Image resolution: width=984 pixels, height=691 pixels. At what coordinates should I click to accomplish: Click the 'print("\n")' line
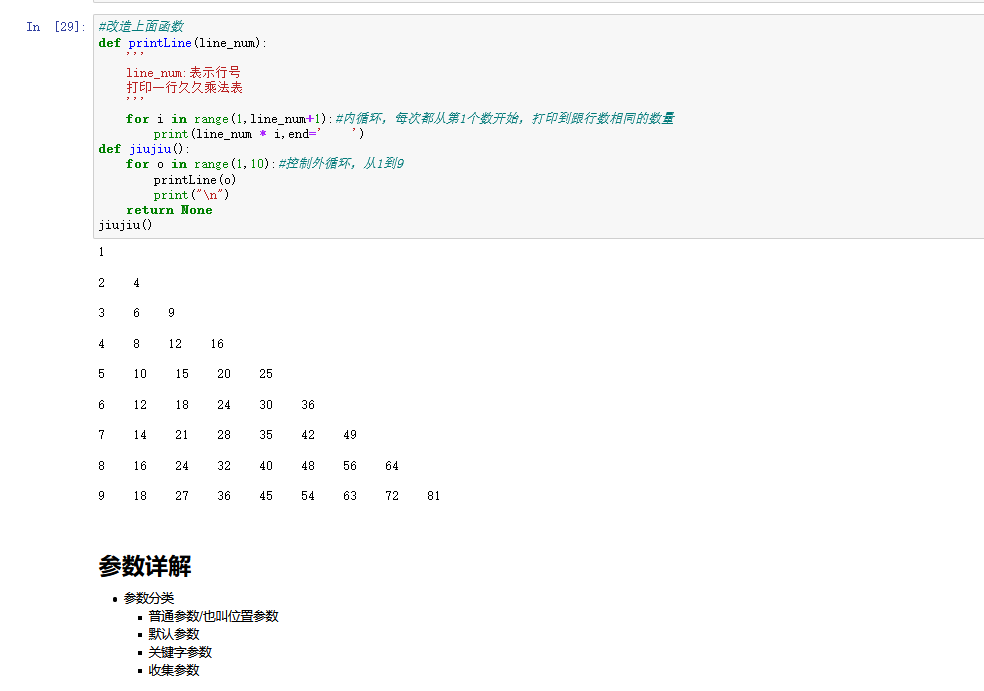pos(191,195)
